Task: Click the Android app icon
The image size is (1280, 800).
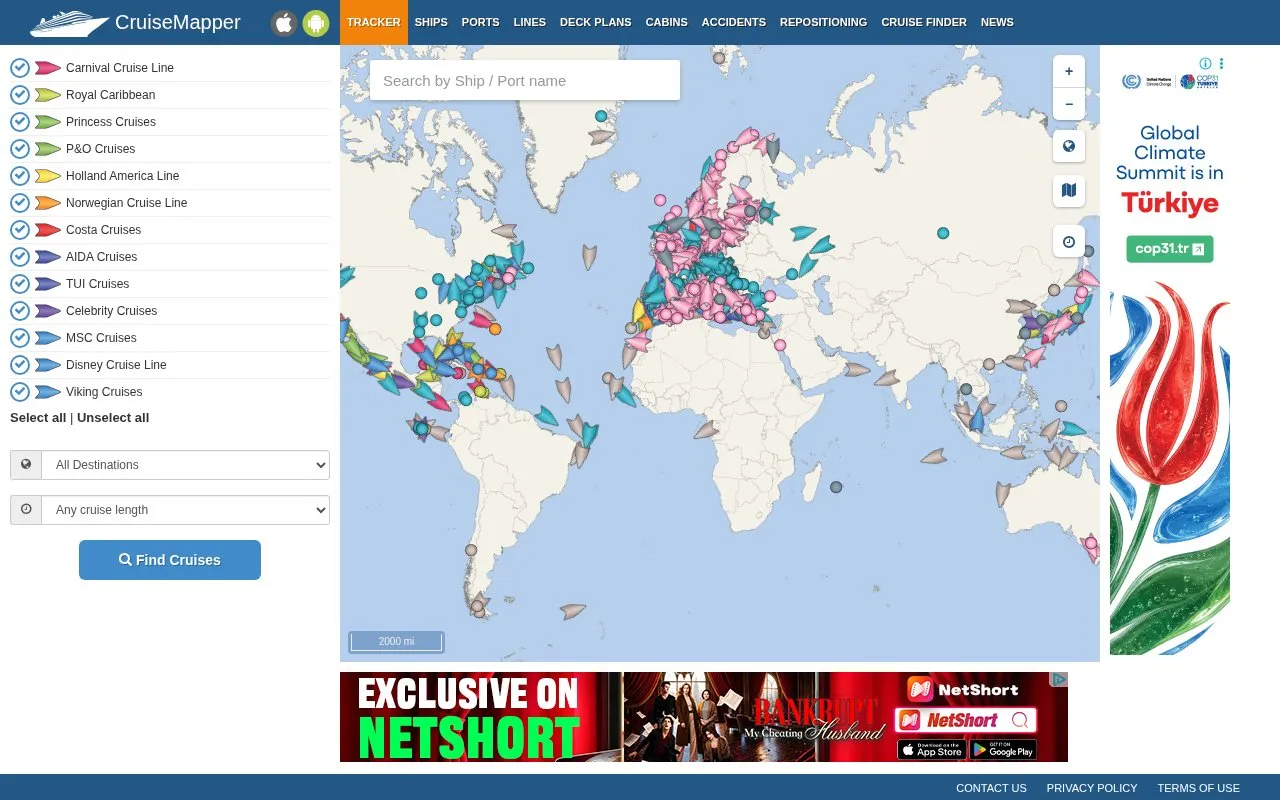Action: (316, 23)
